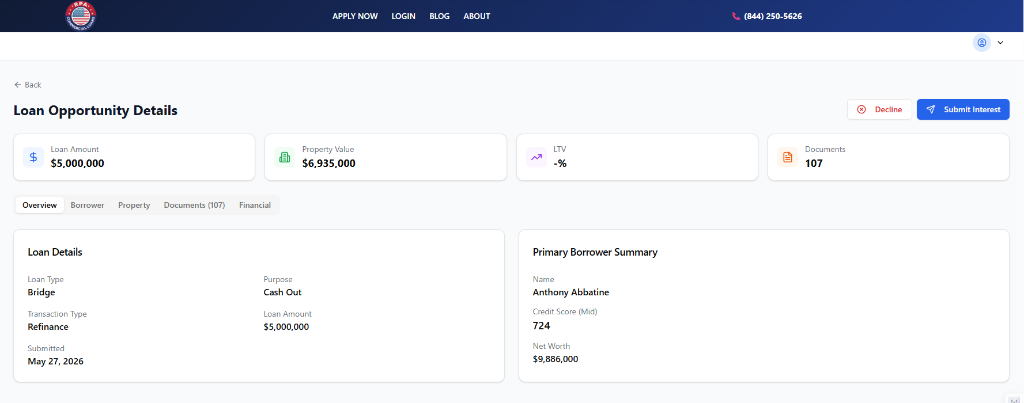Click the Back arrow link
This screenshot has height=403, width=1024.
point(27,85)
